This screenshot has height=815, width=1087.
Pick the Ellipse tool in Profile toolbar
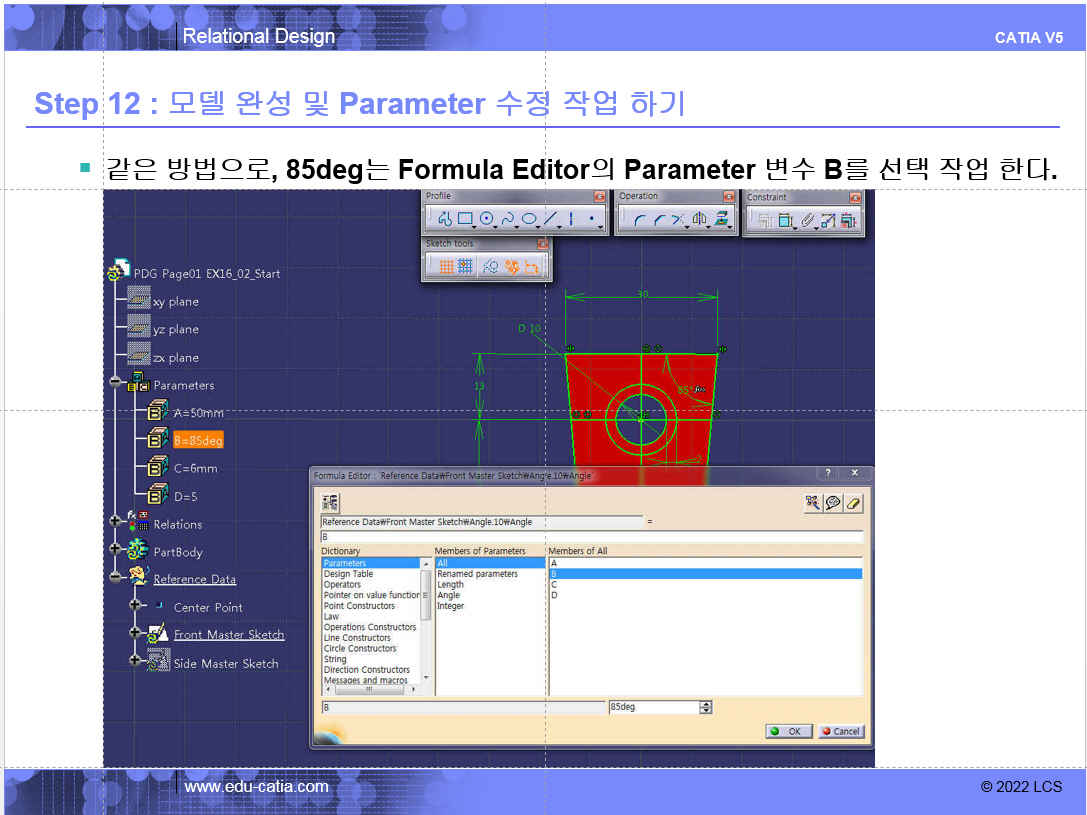[529, 219]
